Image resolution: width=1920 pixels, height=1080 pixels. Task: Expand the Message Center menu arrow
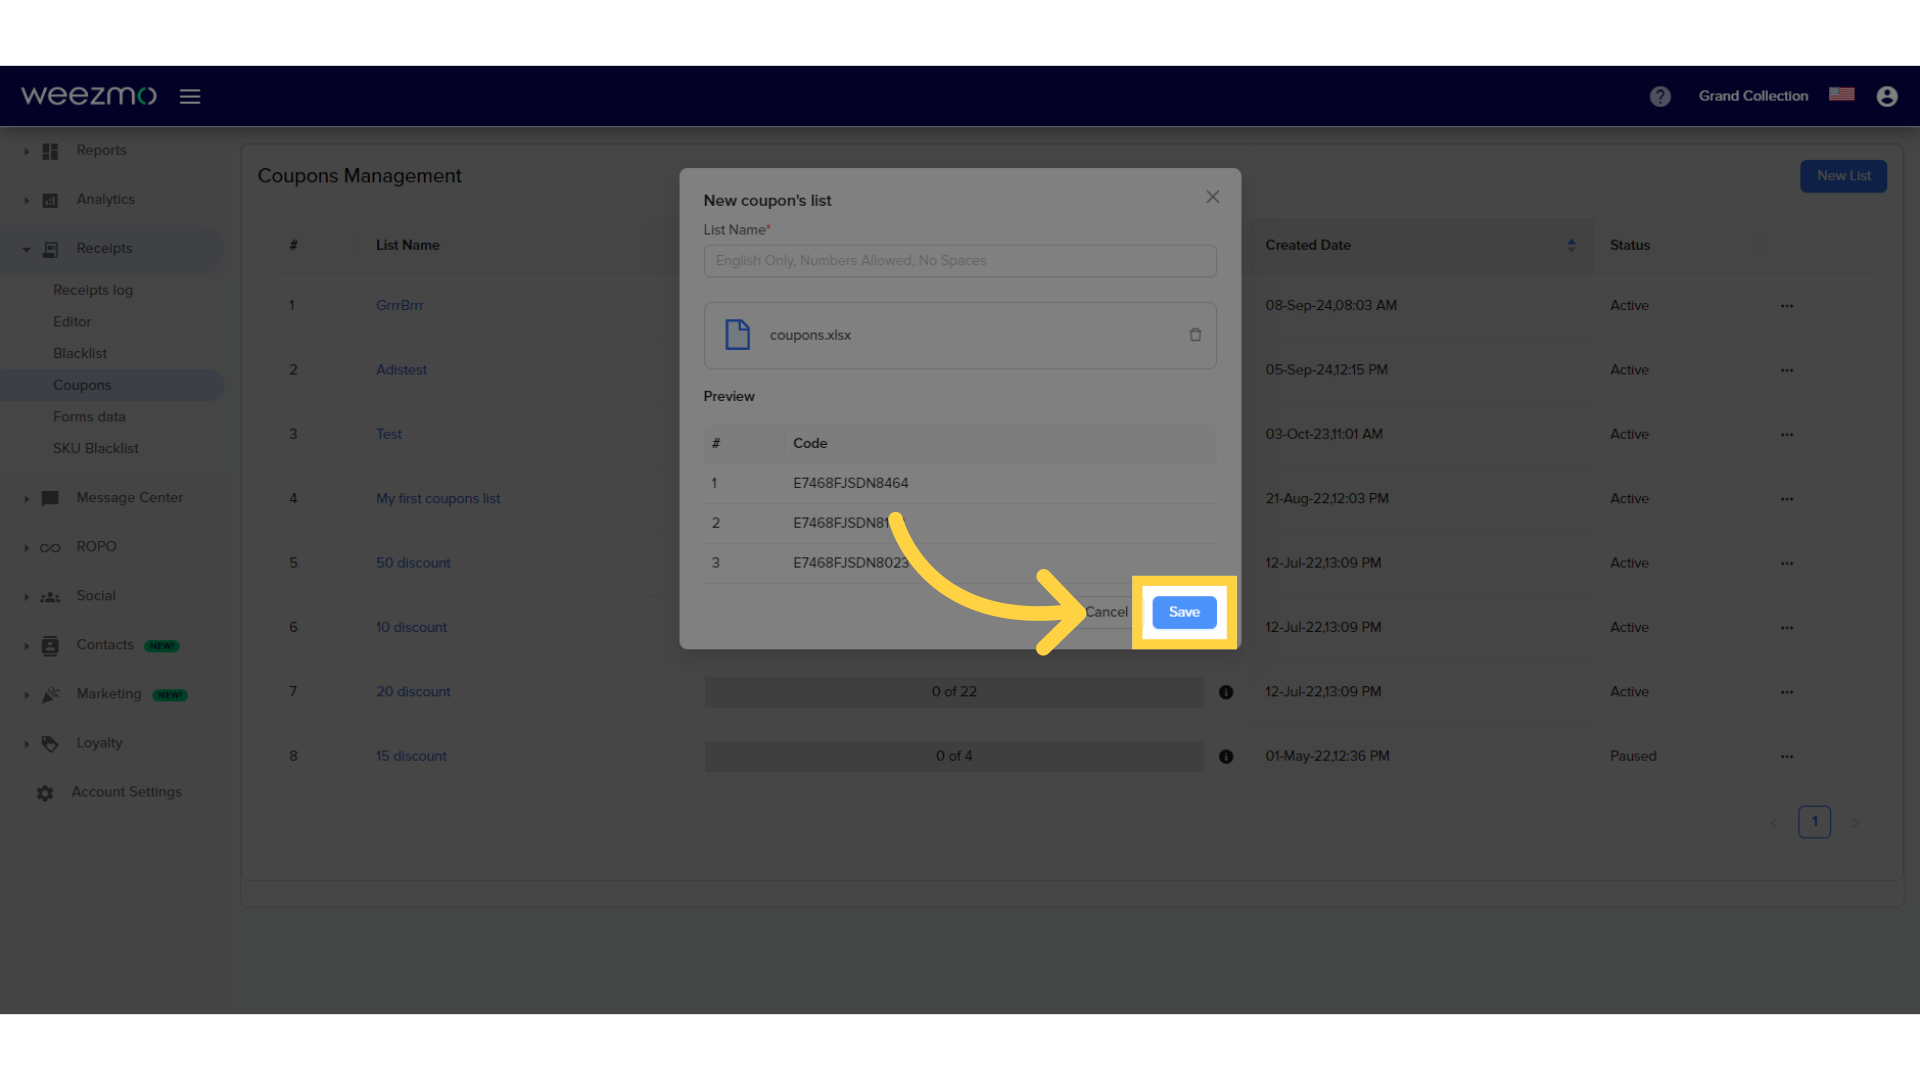(x=26, y=498)
